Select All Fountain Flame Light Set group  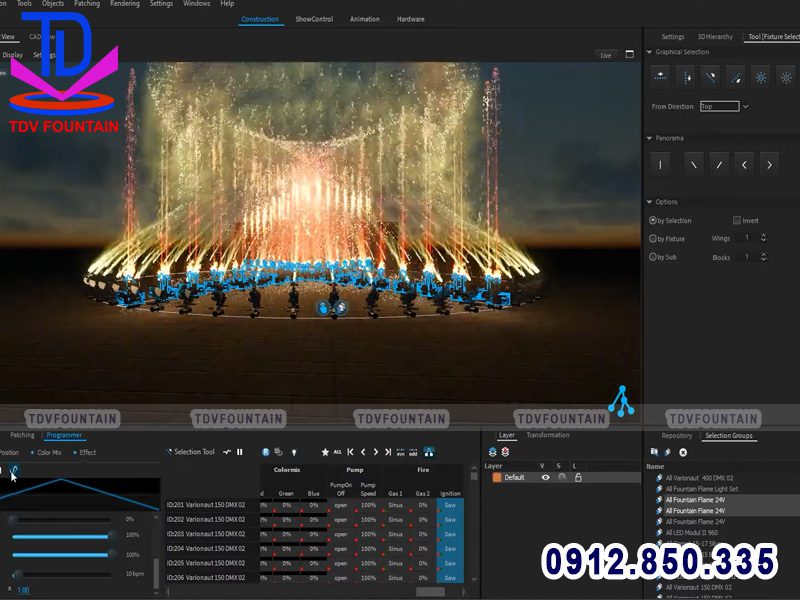coord(702,489)
